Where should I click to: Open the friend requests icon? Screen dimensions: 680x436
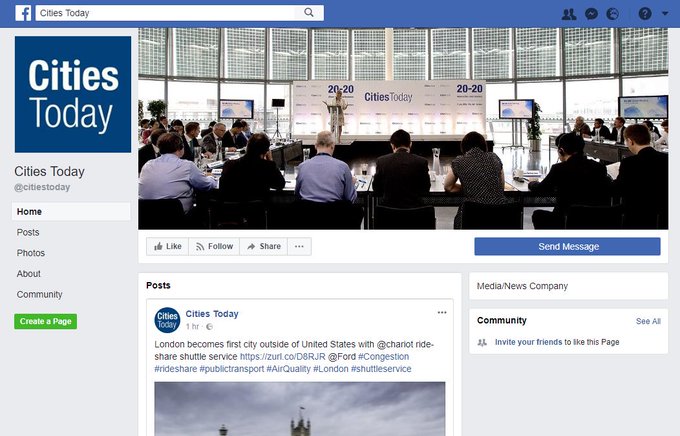(569, 14)
